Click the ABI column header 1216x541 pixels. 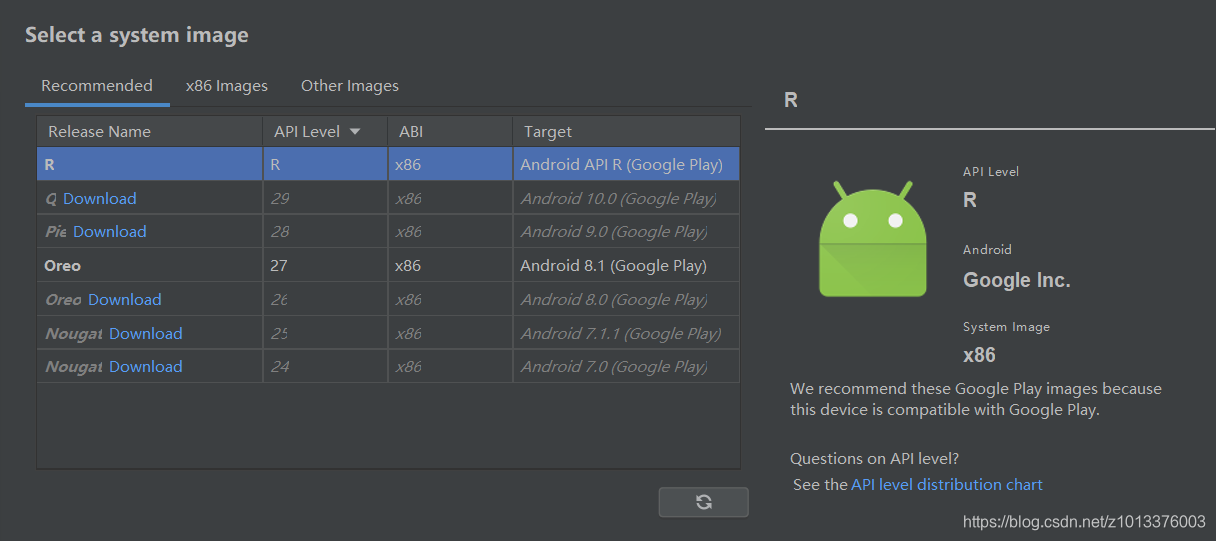click(450, 131)
